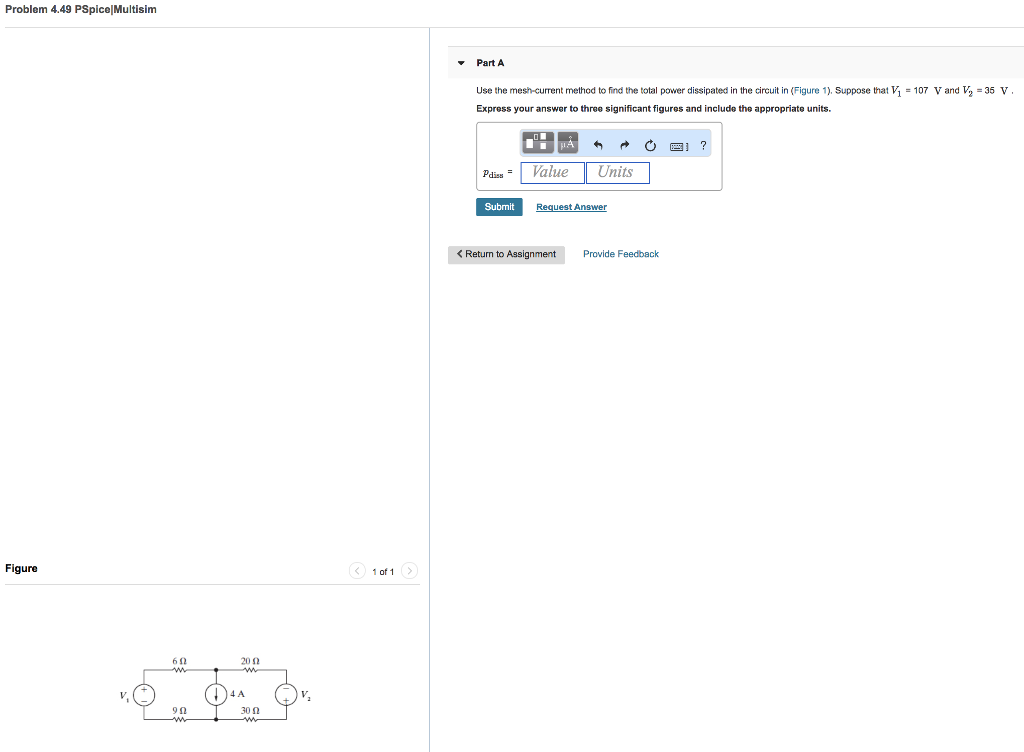The height and width of the screenshot is (752, 1024).
Task: Click the redo arrow in answer toolbar
Action: [623, 145]
